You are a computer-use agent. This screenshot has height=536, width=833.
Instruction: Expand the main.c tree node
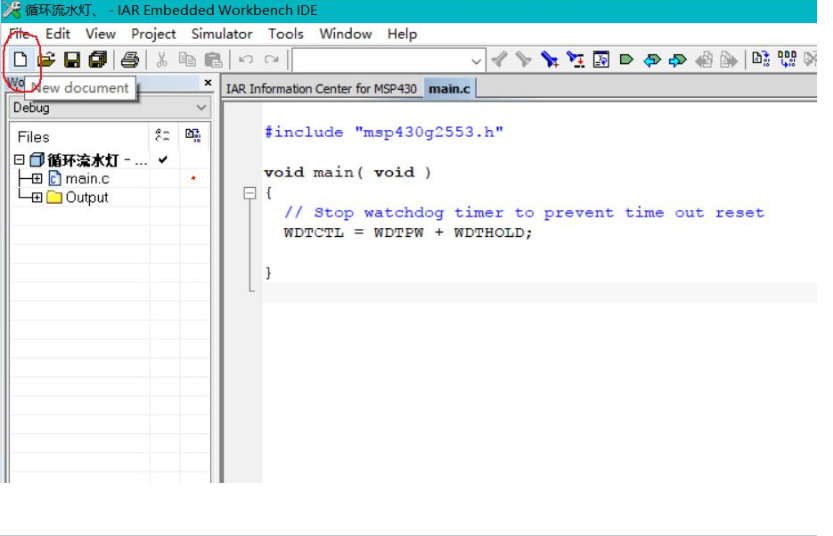pos(37,178)
